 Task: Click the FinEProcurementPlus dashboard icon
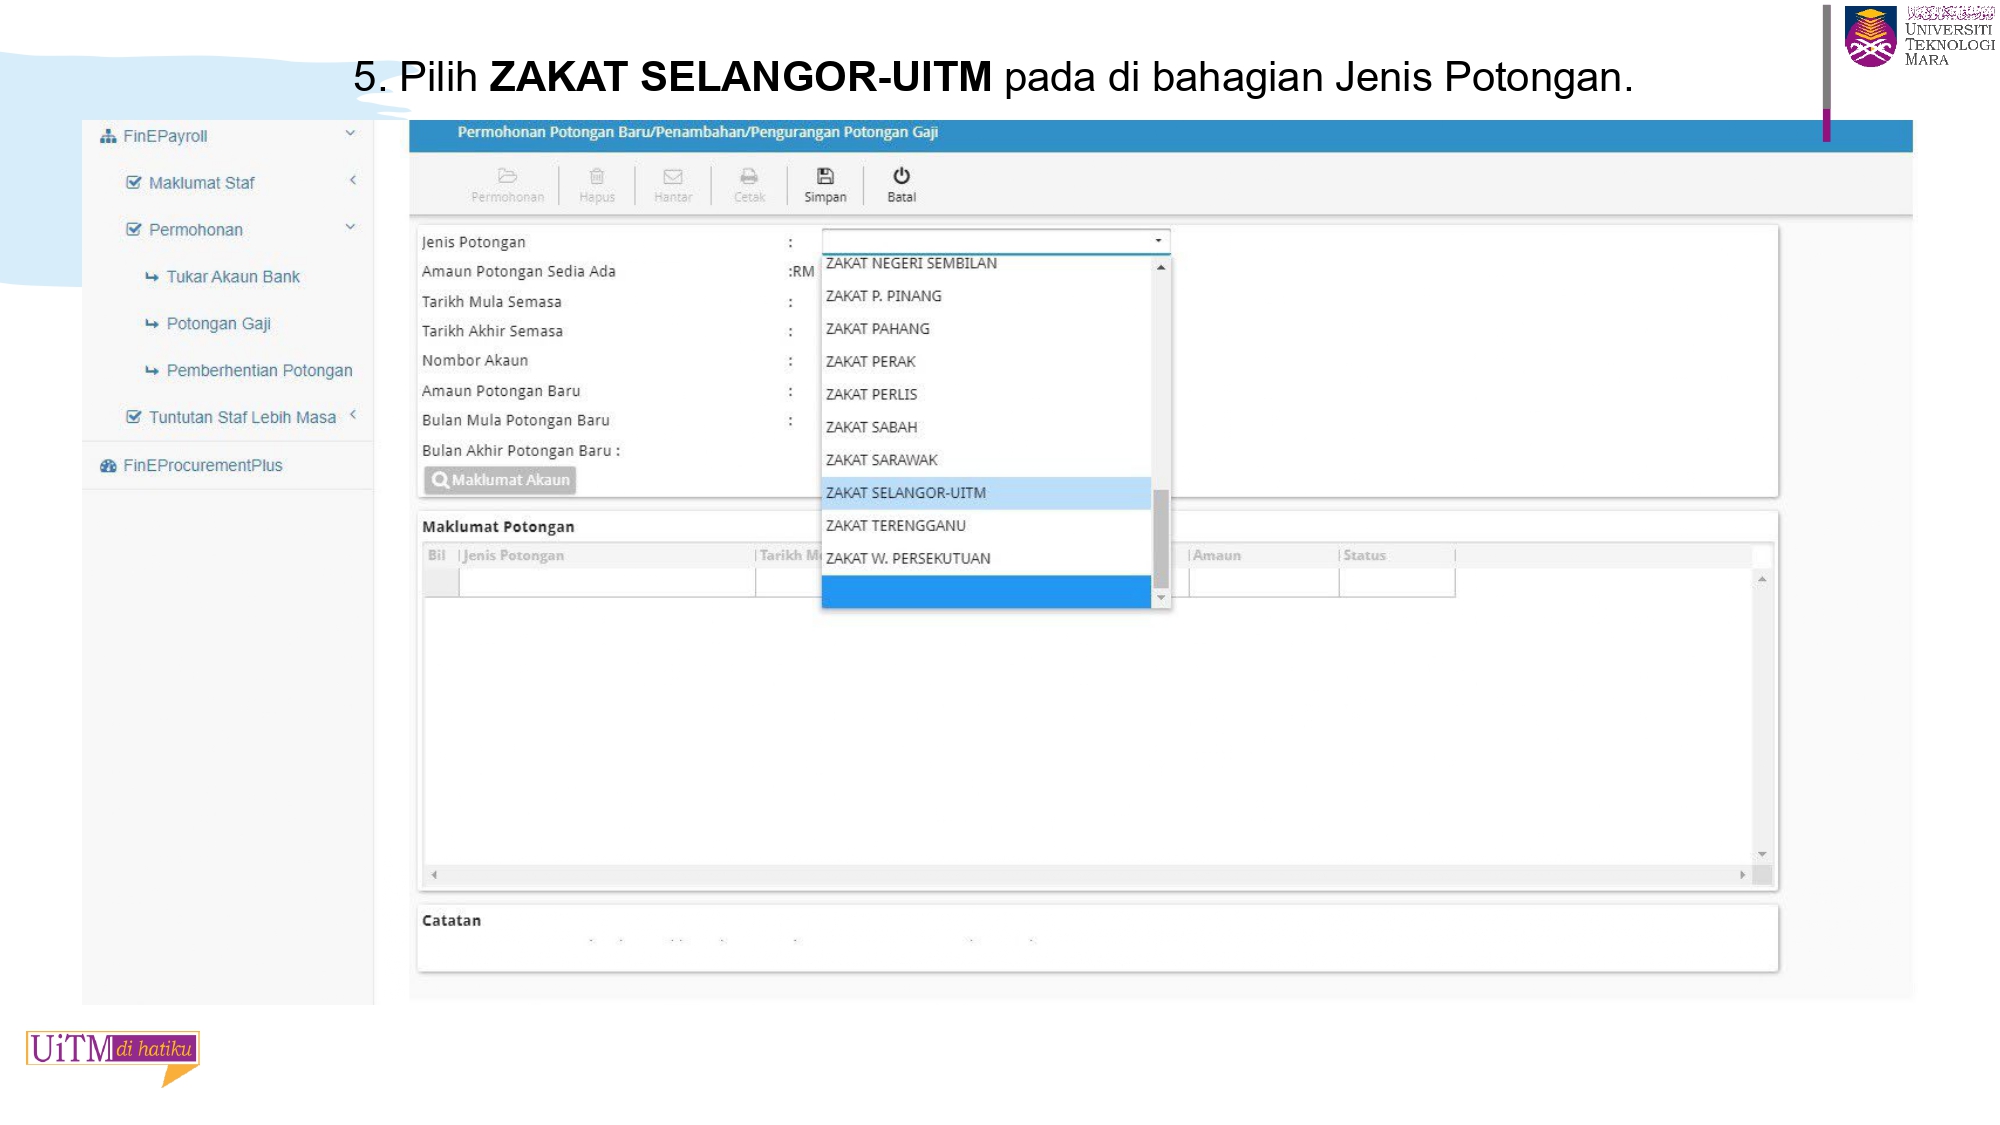[x=108, y=466]
